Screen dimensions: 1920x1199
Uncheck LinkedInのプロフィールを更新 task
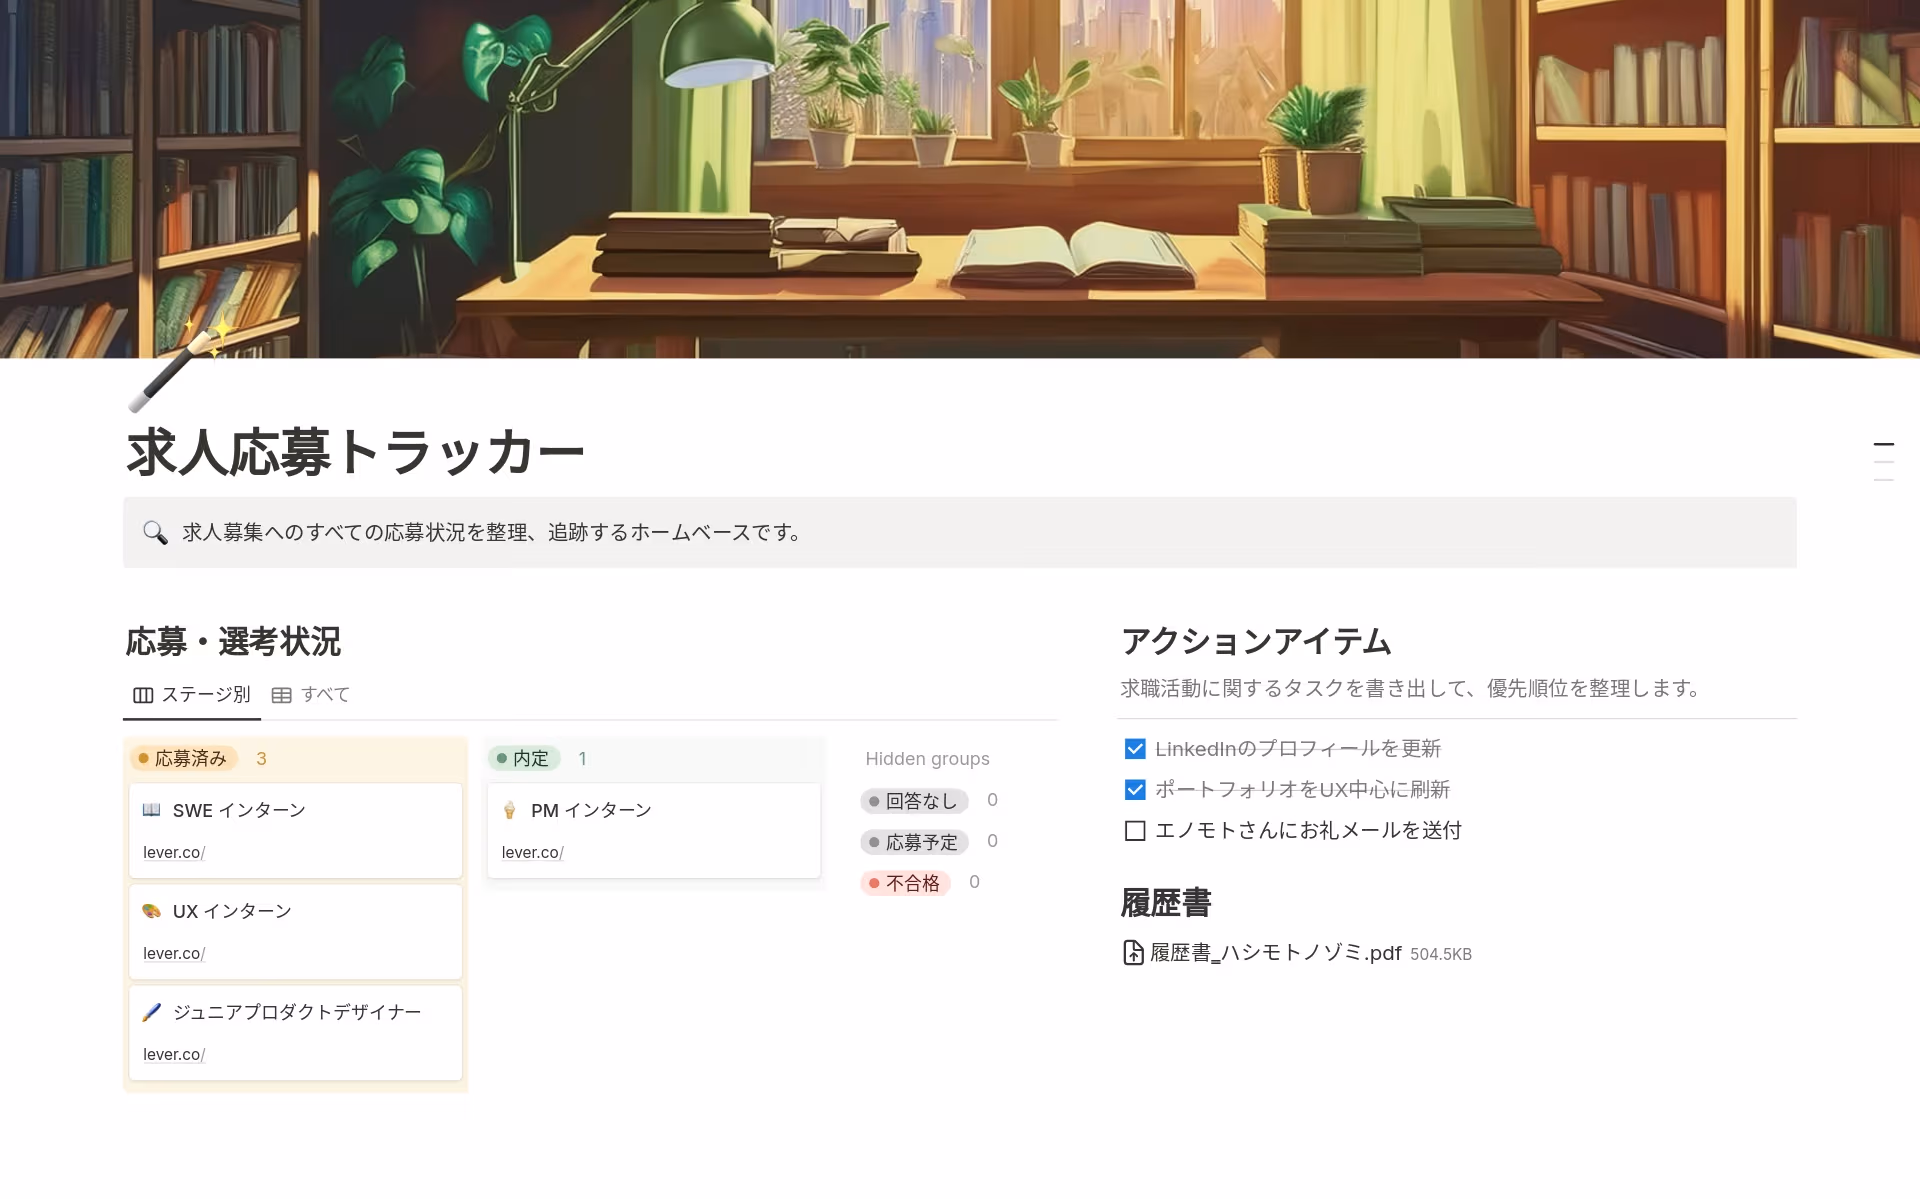(x=1135, y=747)
